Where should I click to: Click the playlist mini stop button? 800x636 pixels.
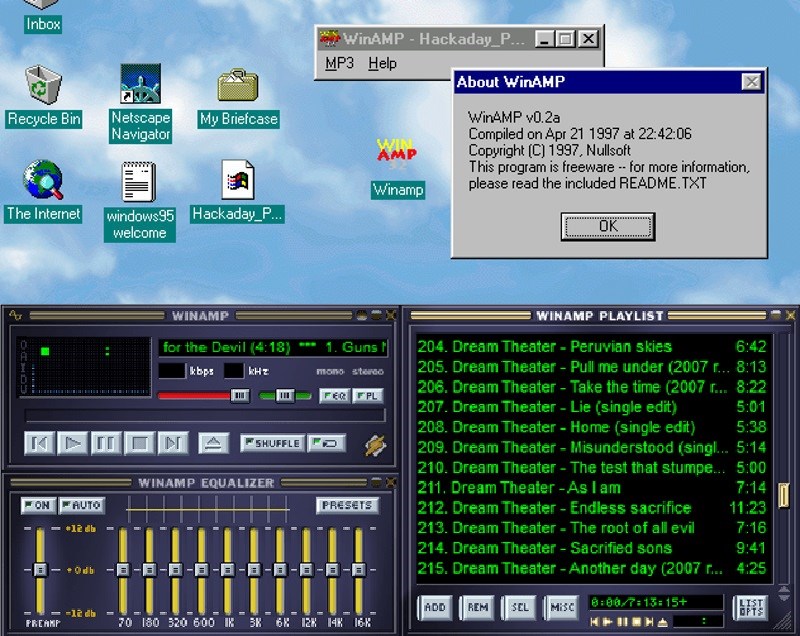[636, 622]
